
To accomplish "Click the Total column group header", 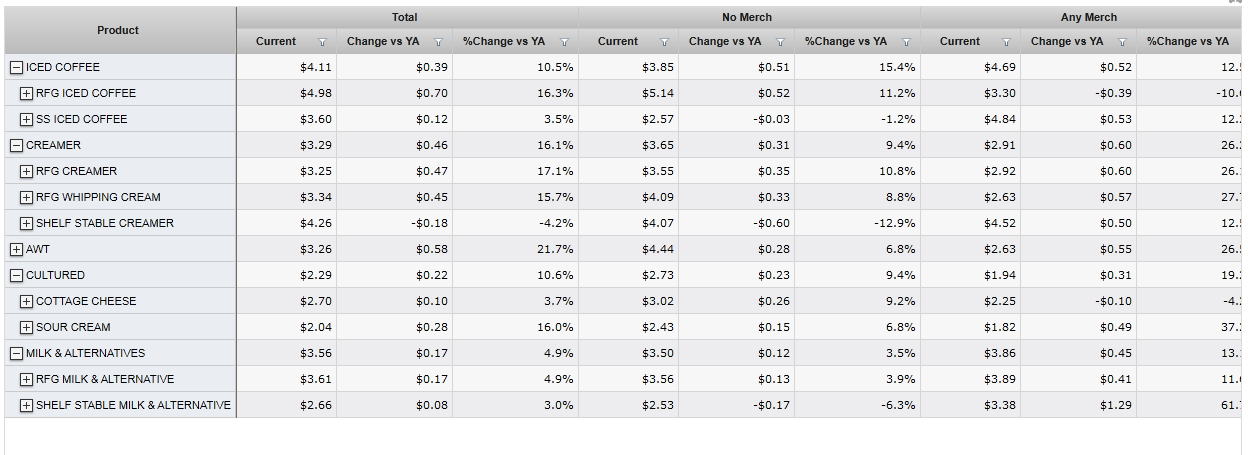I will (x=405, y=17).
